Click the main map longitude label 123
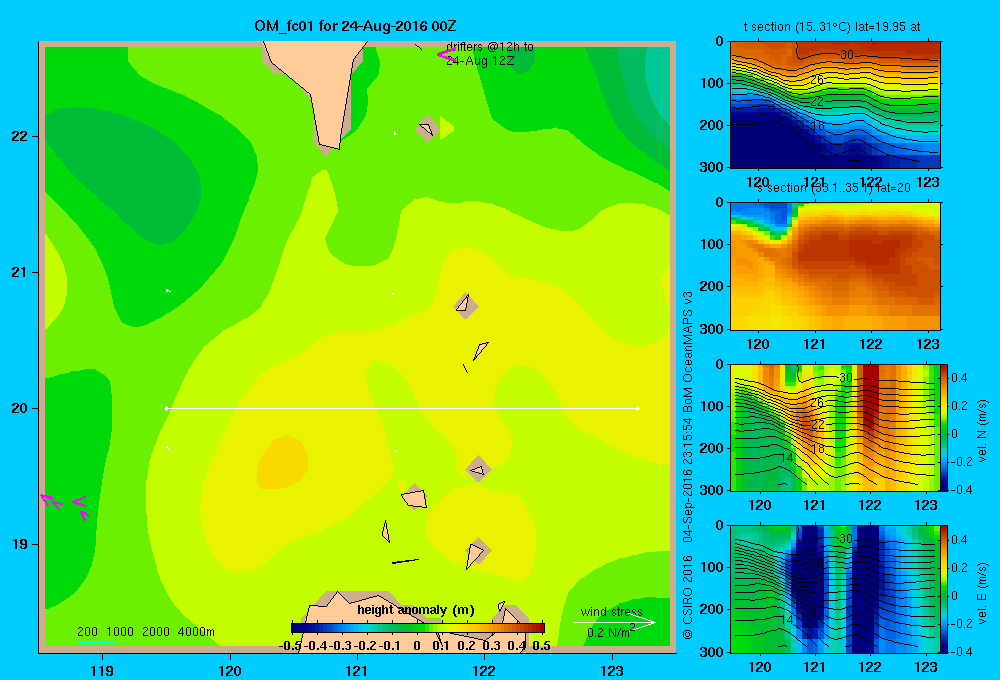The width and height of the screenshot is (1000, 680). 612,670
